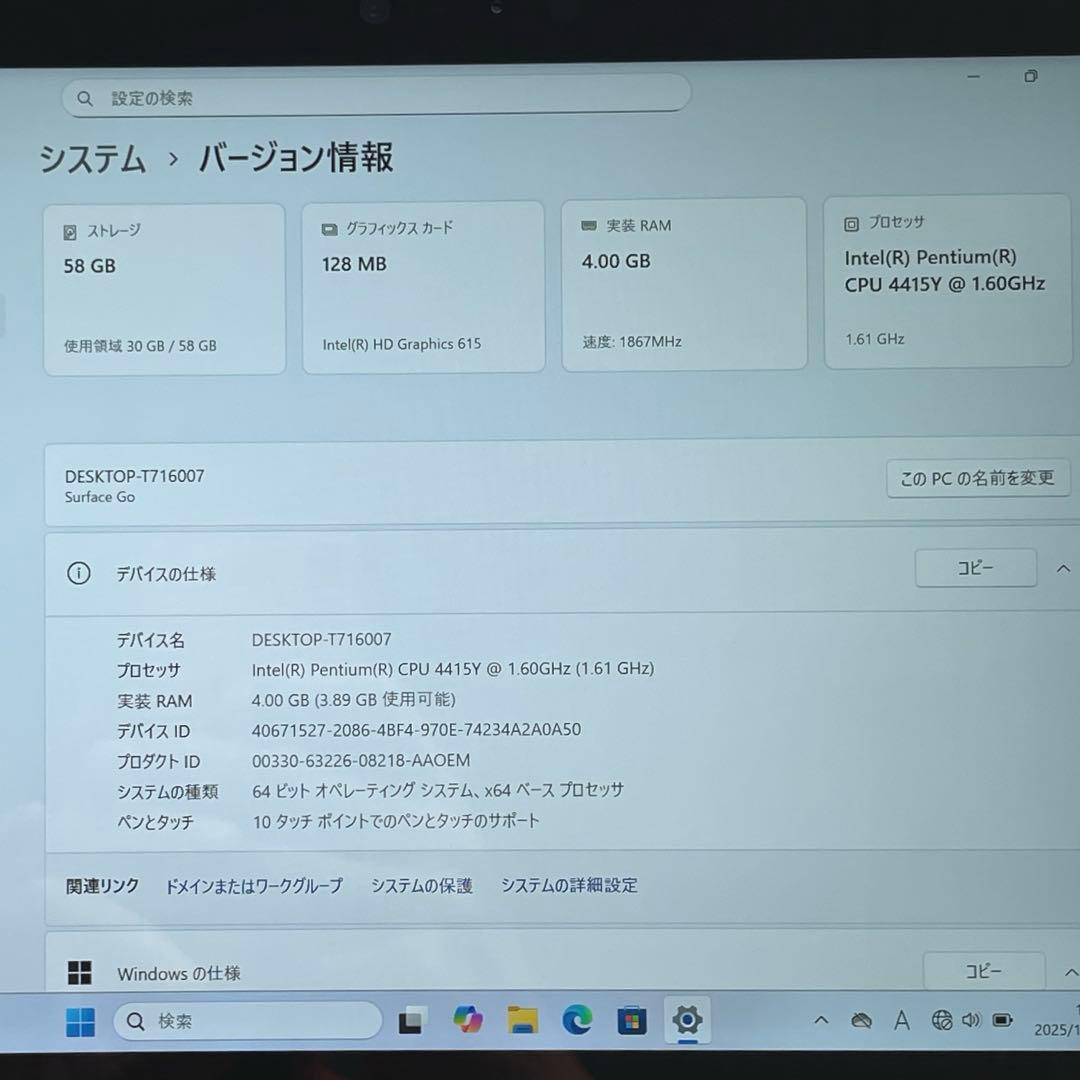Click the IME A input indicator
Viewport: 1080px width, 1080px height.
[x=902, y=1020]
